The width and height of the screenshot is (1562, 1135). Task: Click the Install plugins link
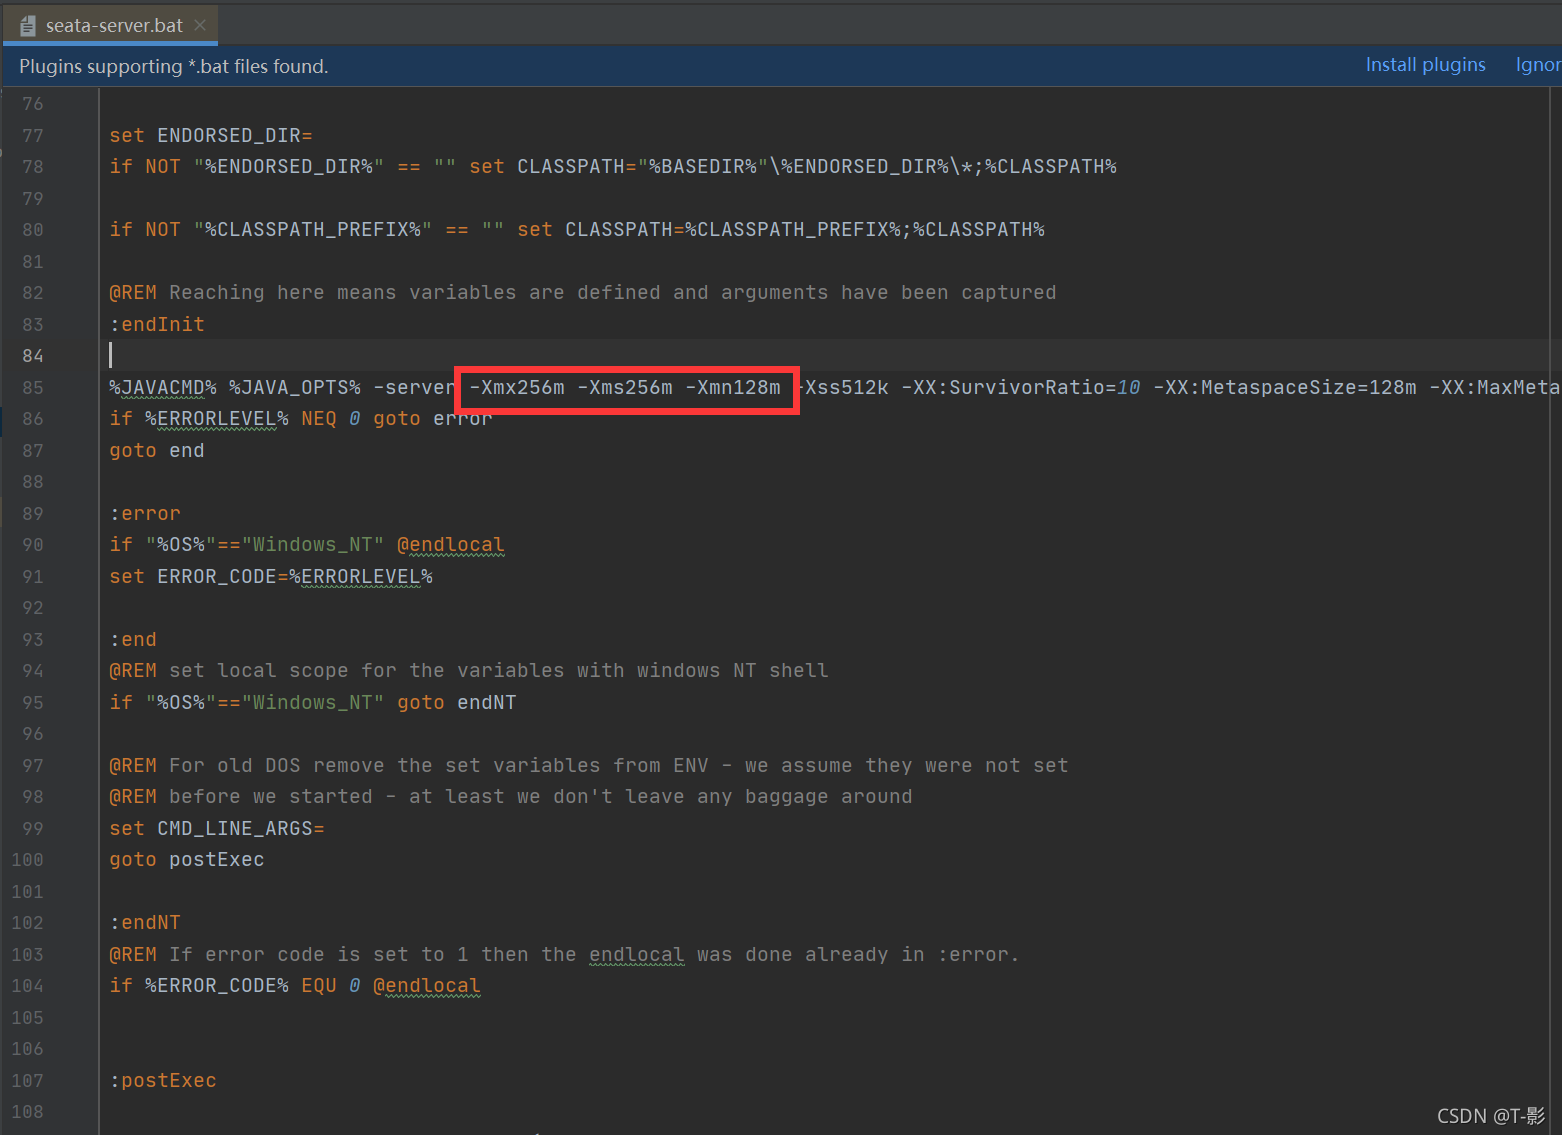coord(1425,65)
